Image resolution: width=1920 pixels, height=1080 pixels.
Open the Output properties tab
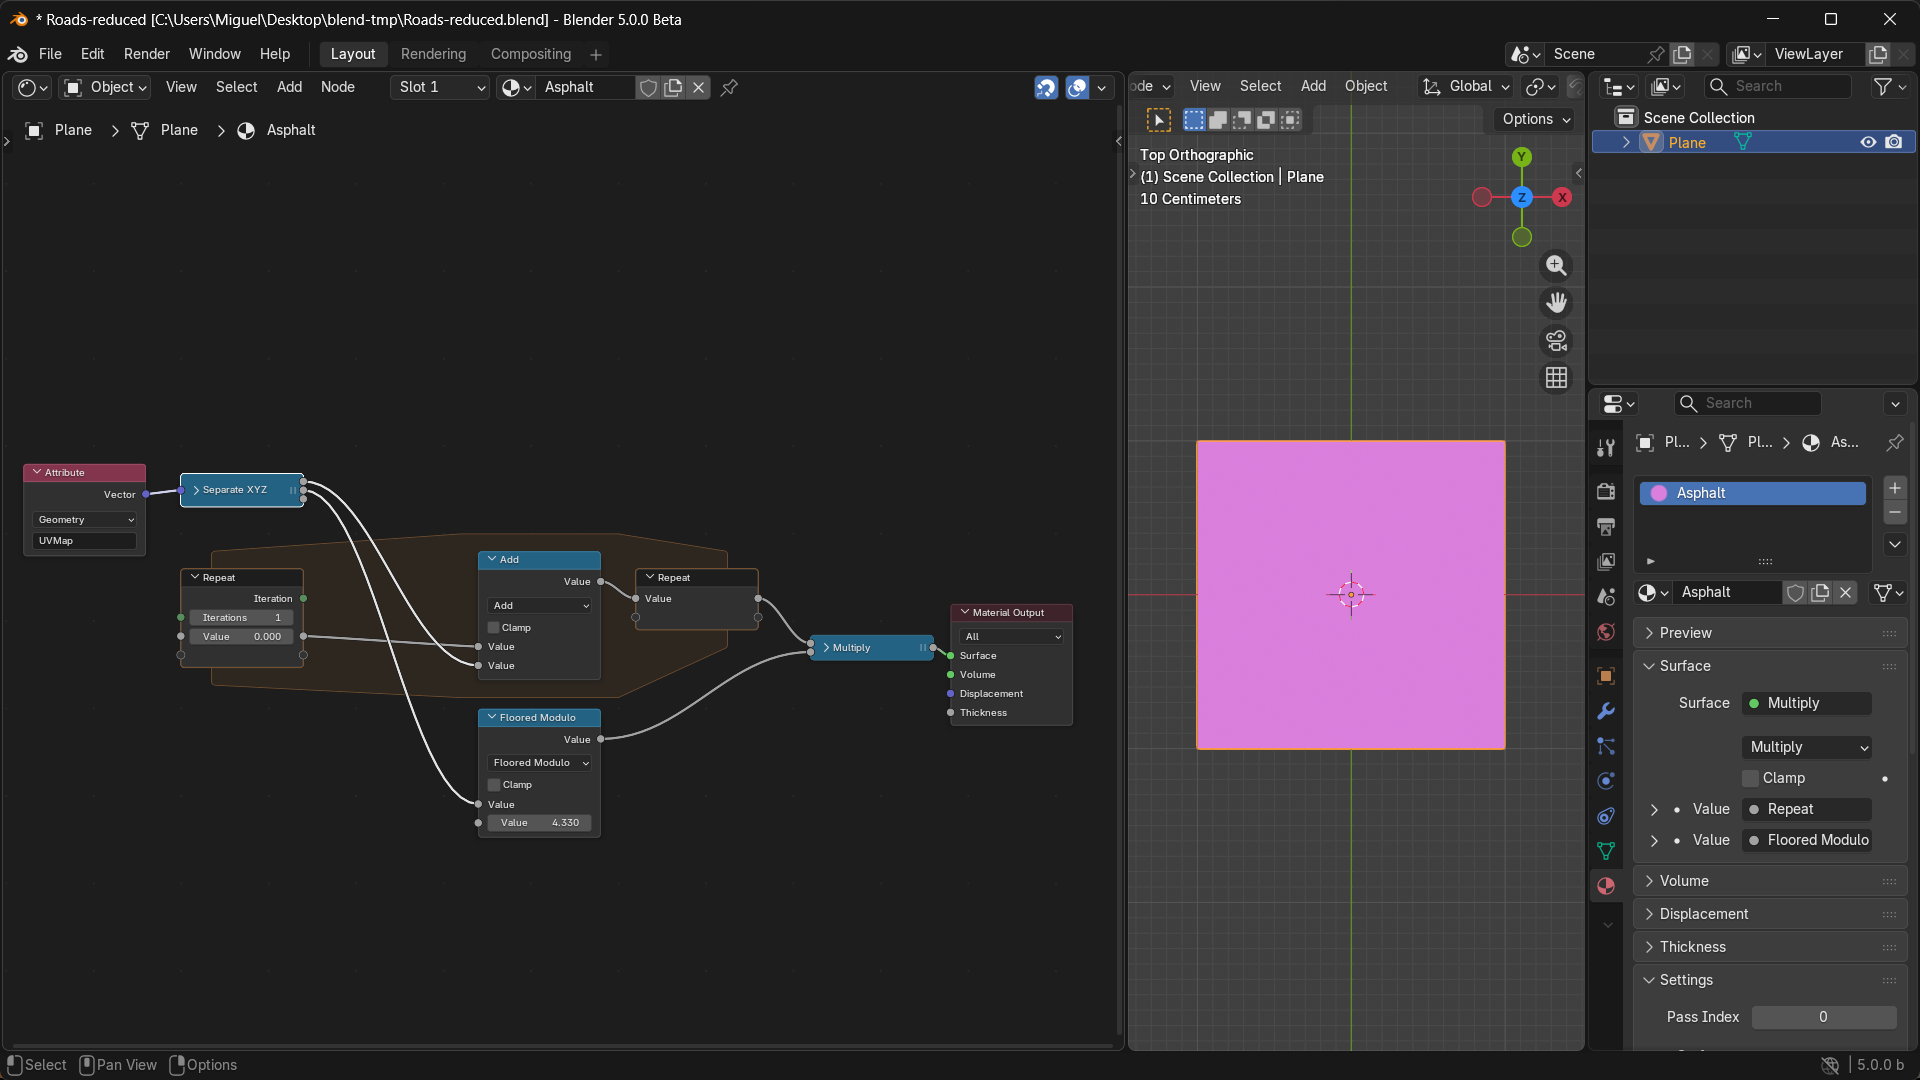tap(1606, 526)
